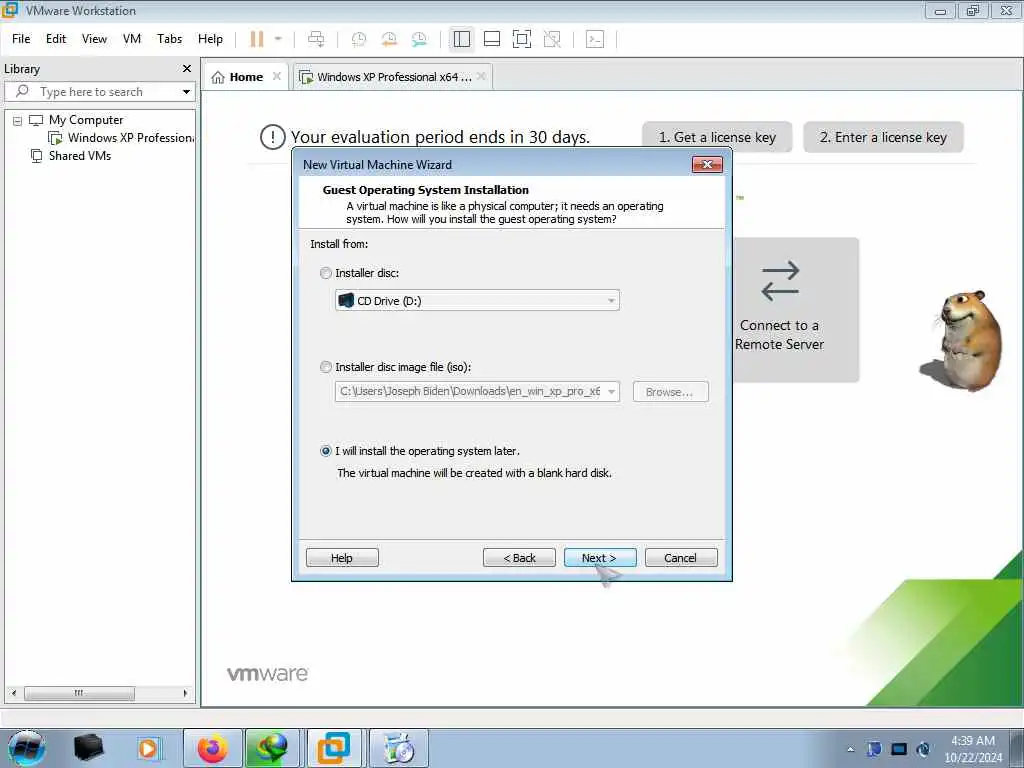Open the ISO file path combo box
This screenshot has height=768, width=1024.
[x=477, y=392]
